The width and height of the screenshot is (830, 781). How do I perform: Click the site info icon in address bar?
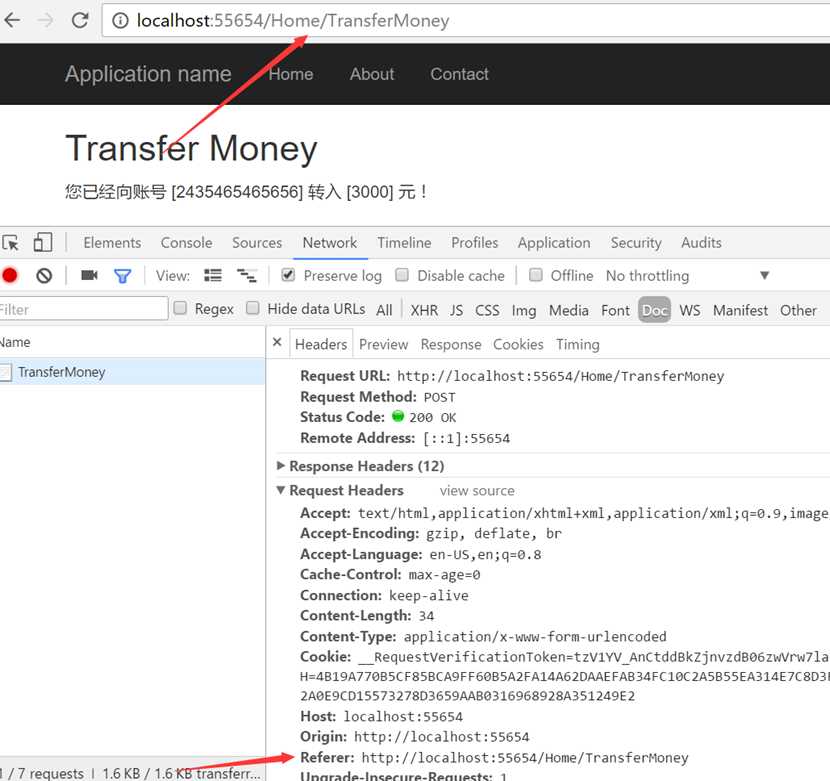[x=120, y=21]
